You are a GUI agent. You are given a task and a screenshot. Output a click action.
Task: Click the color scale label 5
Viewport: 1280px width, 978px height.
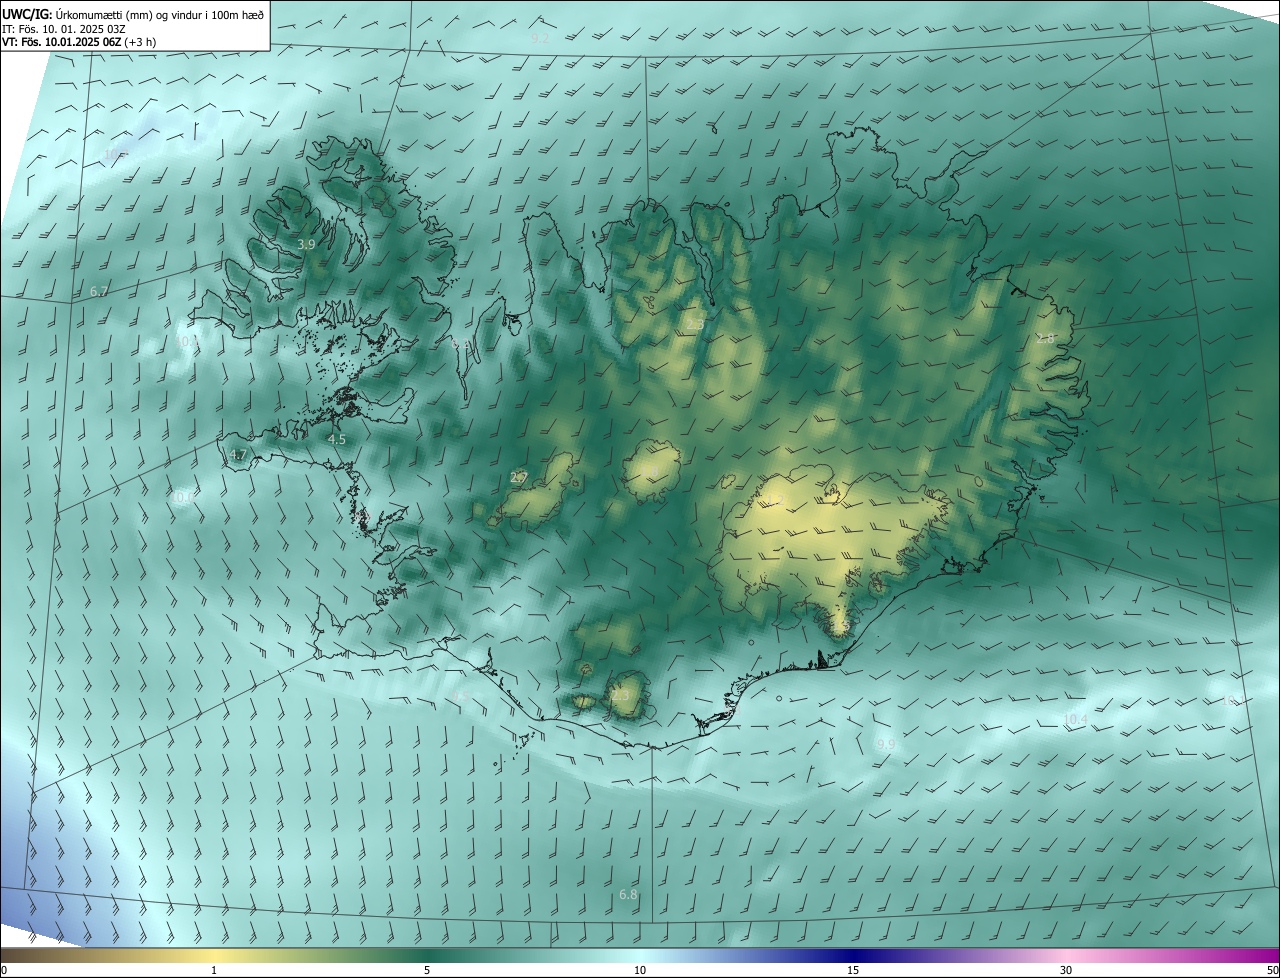pyautogui.click(x=427, y=970)
